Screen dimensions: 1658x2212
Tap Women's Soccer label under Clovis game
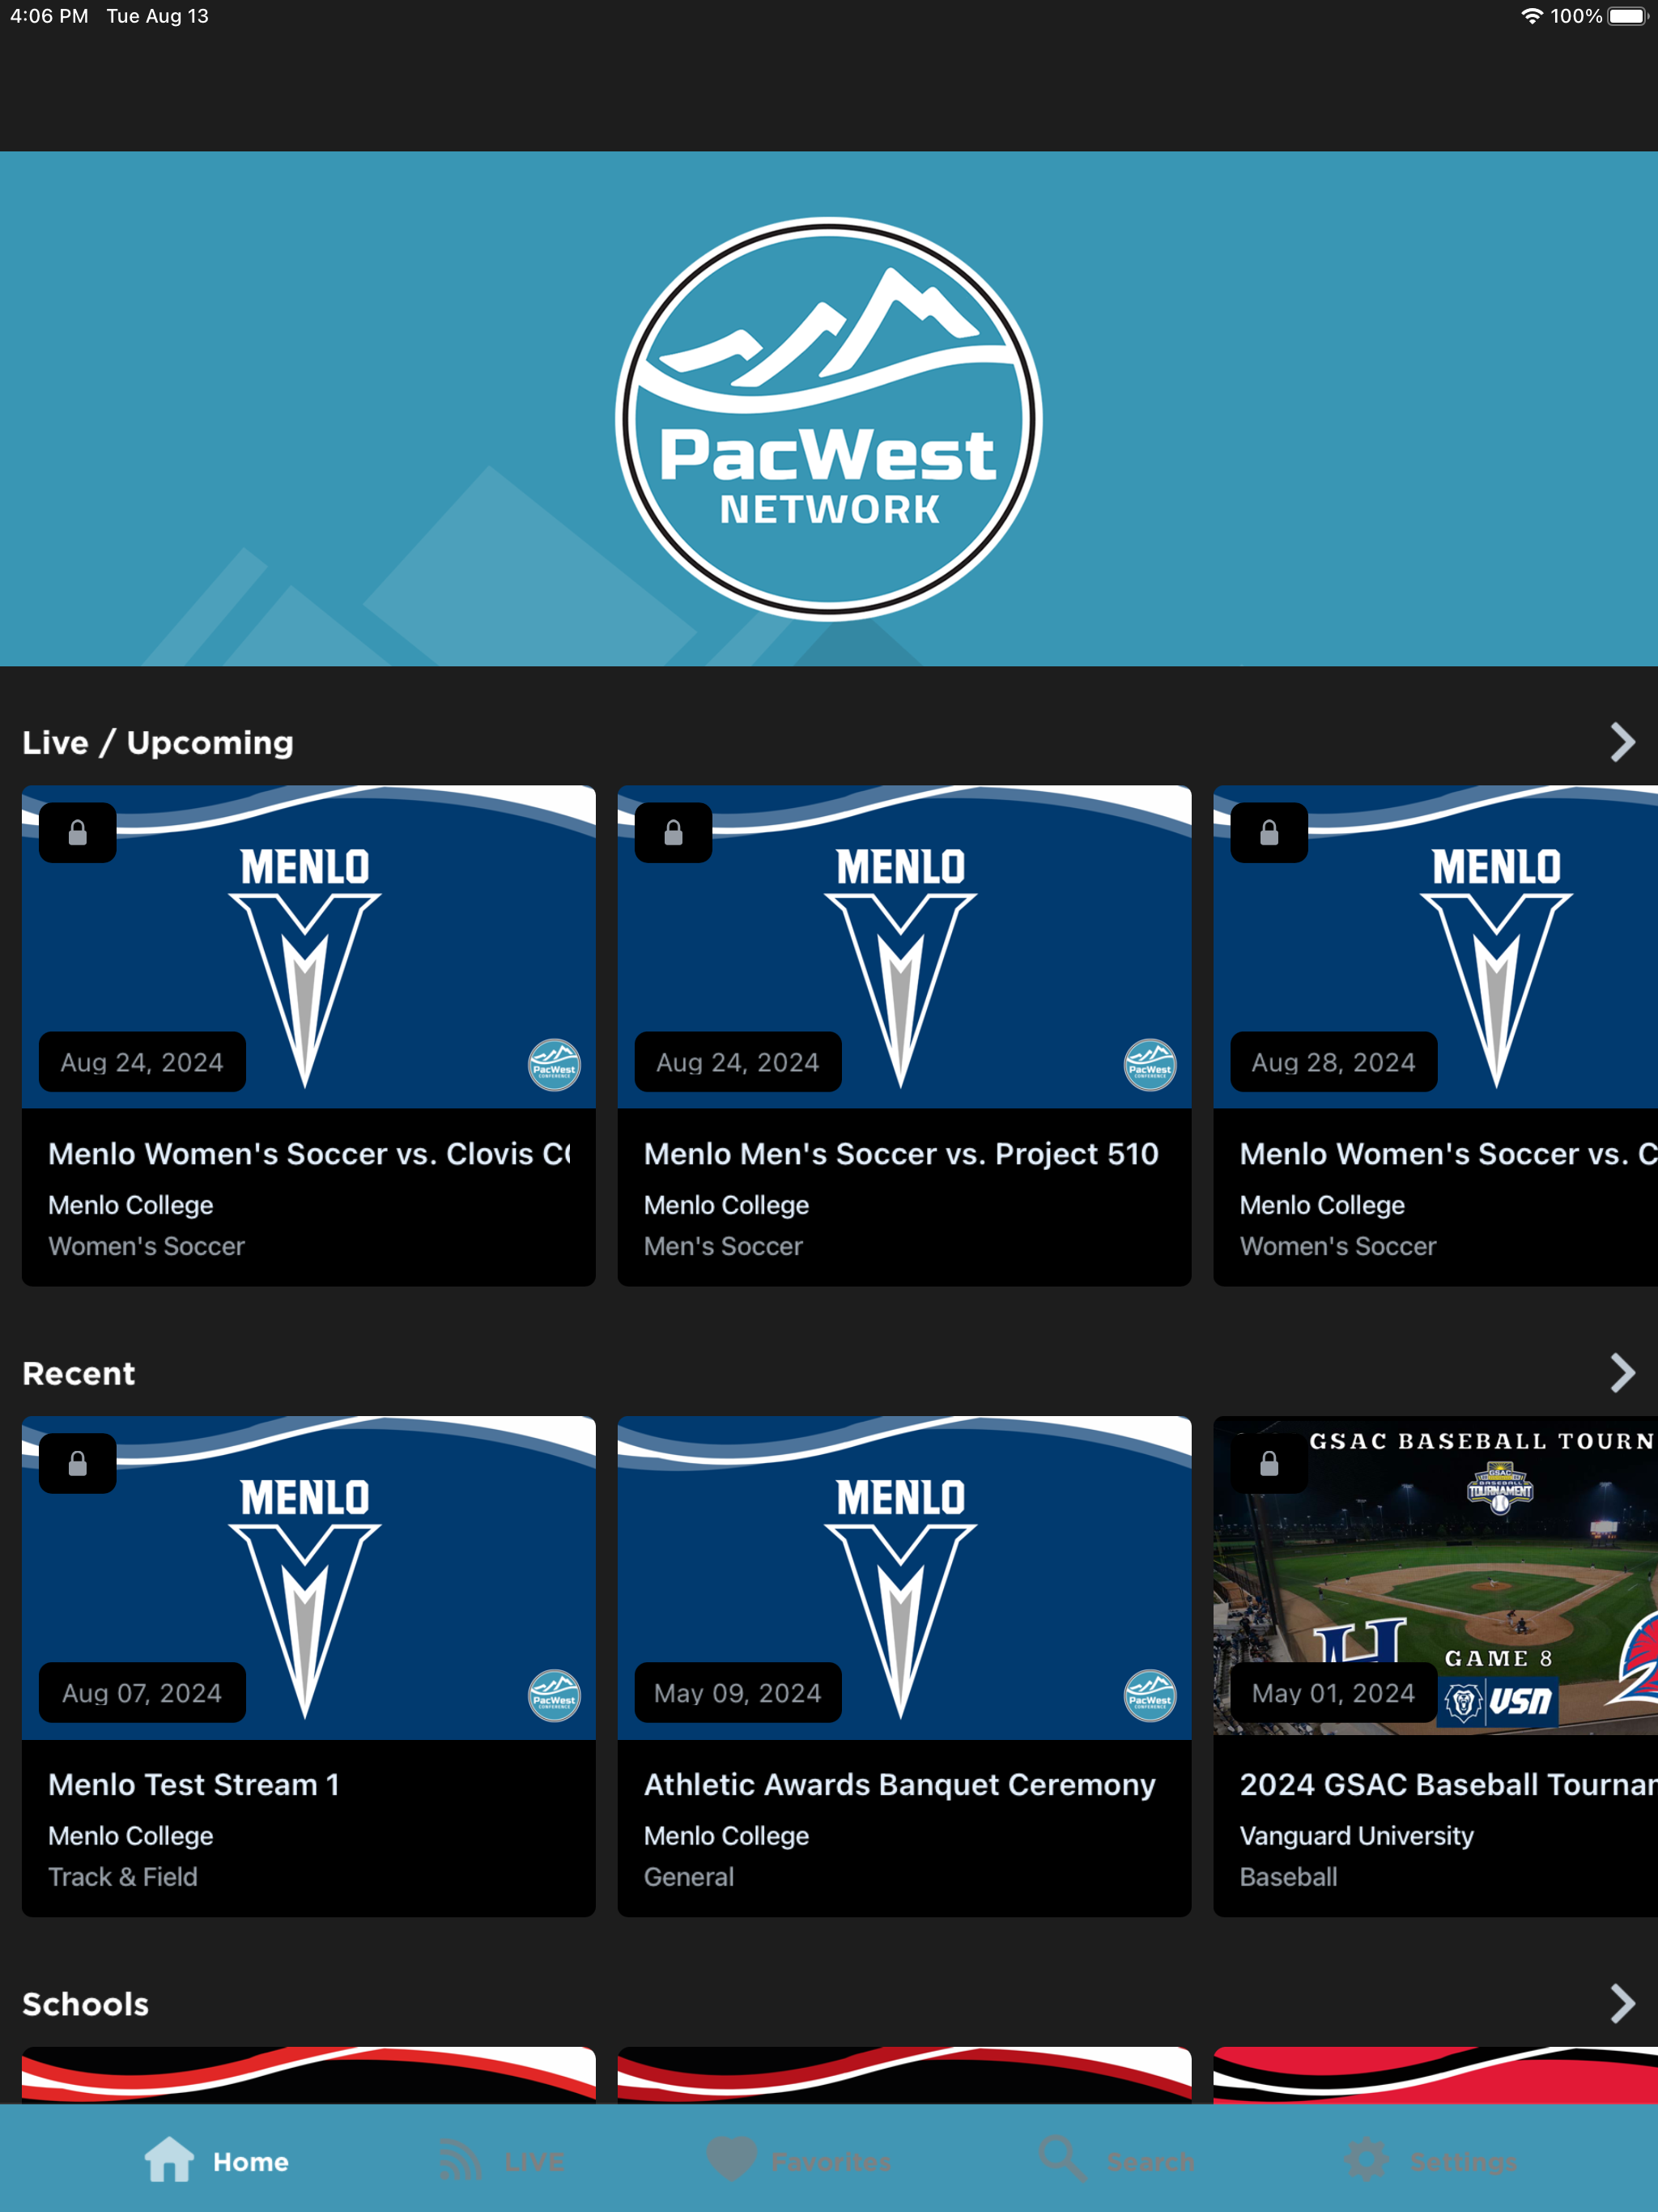point(146,1246)
